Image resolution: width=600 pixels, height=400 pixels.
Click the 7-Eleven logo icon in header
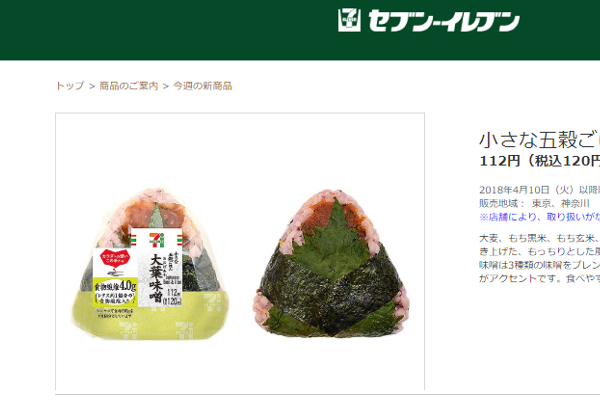click(x=349, y=20)
